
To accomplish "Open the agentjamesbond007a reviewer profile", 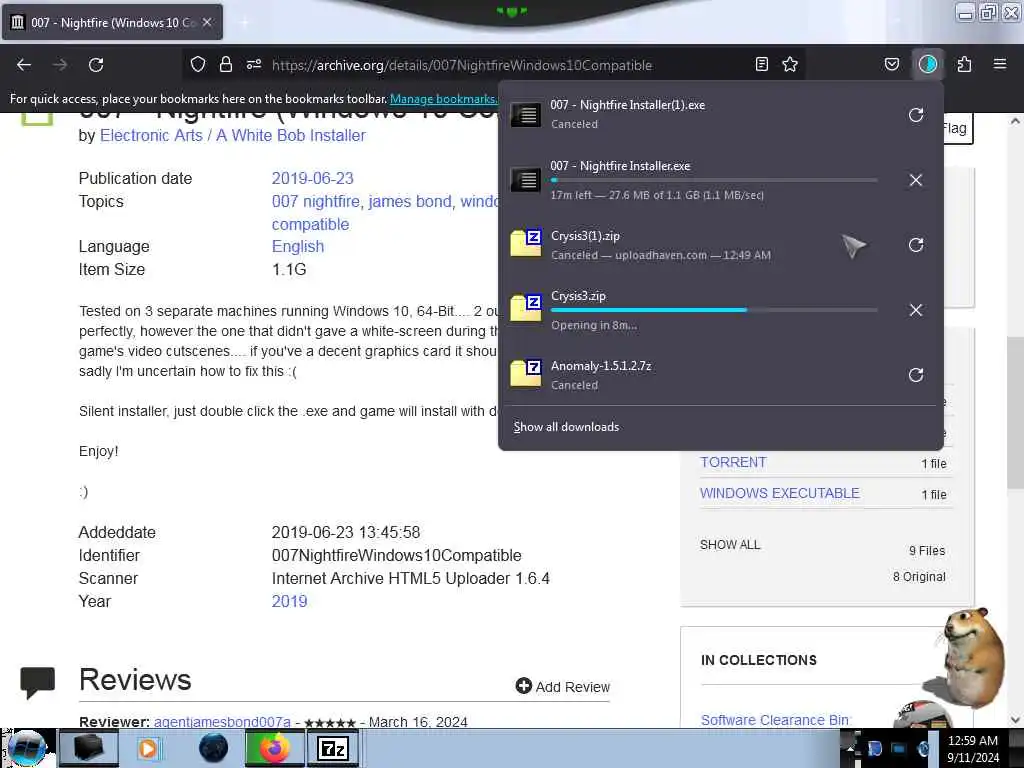I will [x=222, y=722].
